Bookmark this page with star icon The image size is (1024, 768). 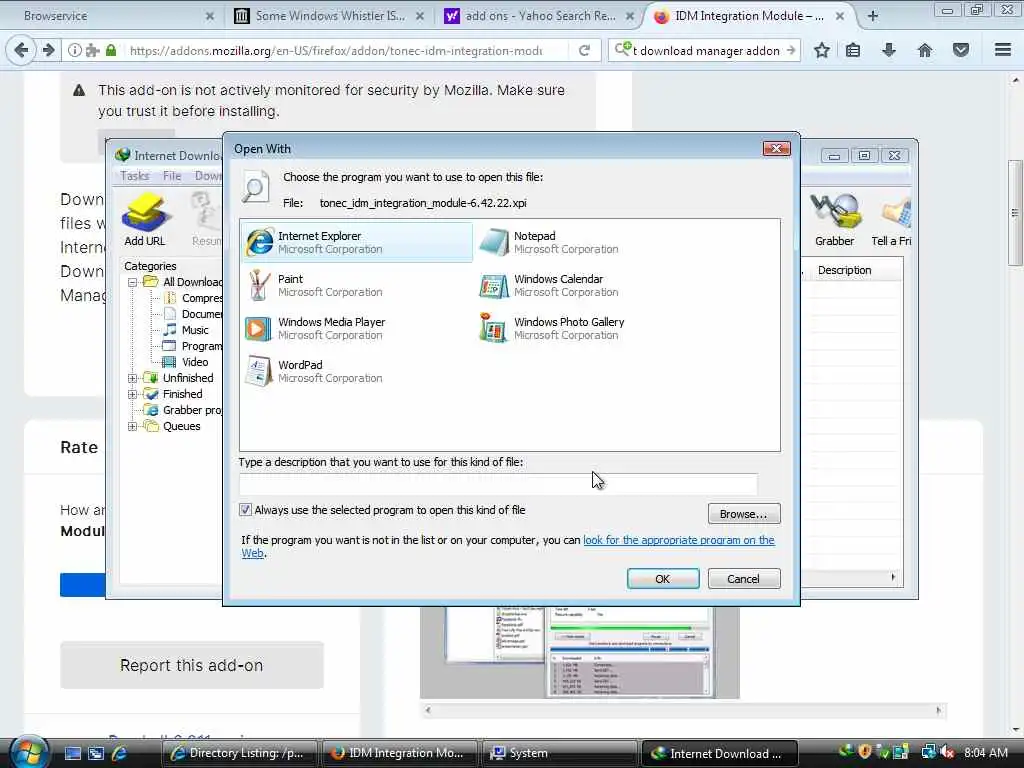tap(822, 50)
